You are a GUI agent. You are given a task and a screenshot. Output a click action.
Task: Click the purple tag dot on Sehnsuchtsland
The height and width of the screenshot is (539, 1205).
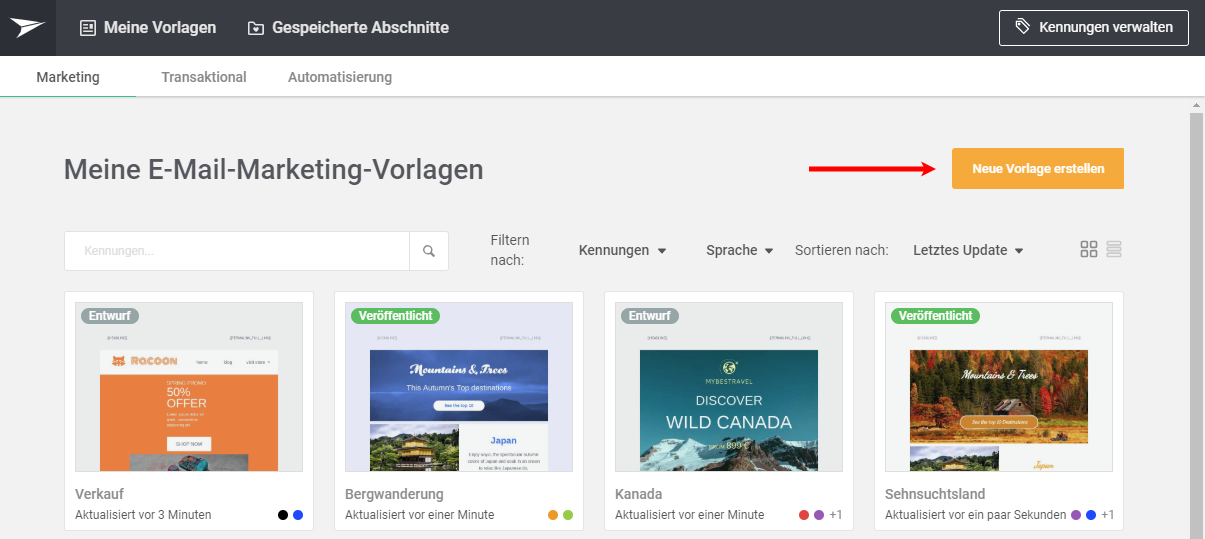(1076, 515)
